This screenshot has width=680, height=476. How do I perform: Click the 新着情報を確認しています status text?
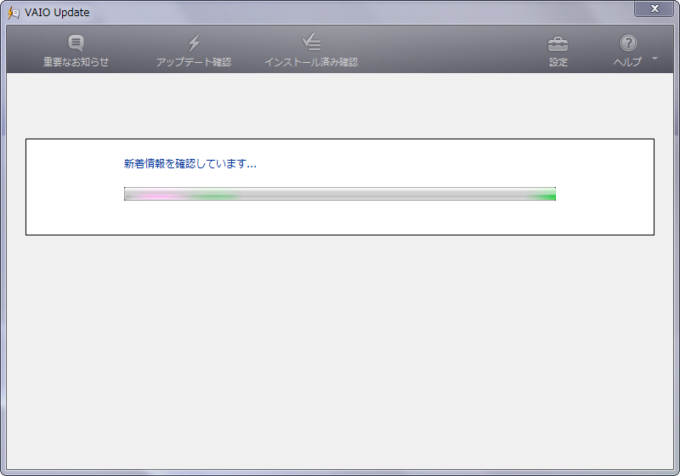pyautogui.click(x=189, y=163)
